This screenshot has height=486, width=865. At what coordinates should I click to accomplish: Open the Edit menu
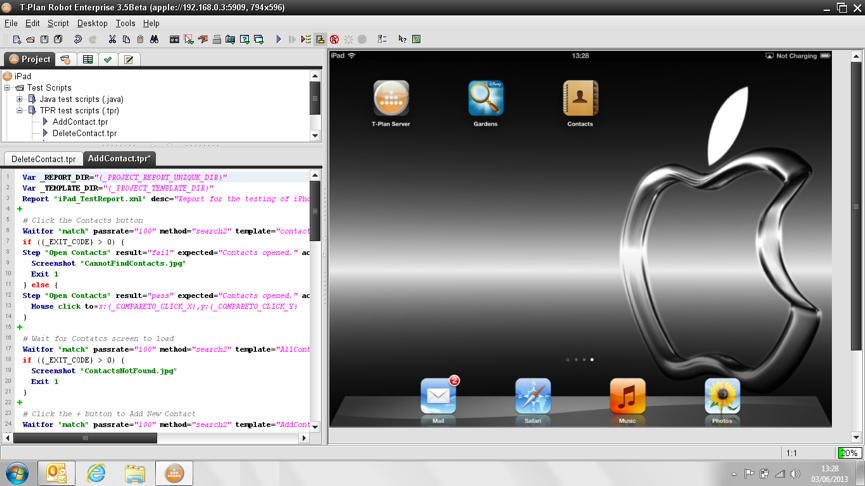tap(33, 23)
